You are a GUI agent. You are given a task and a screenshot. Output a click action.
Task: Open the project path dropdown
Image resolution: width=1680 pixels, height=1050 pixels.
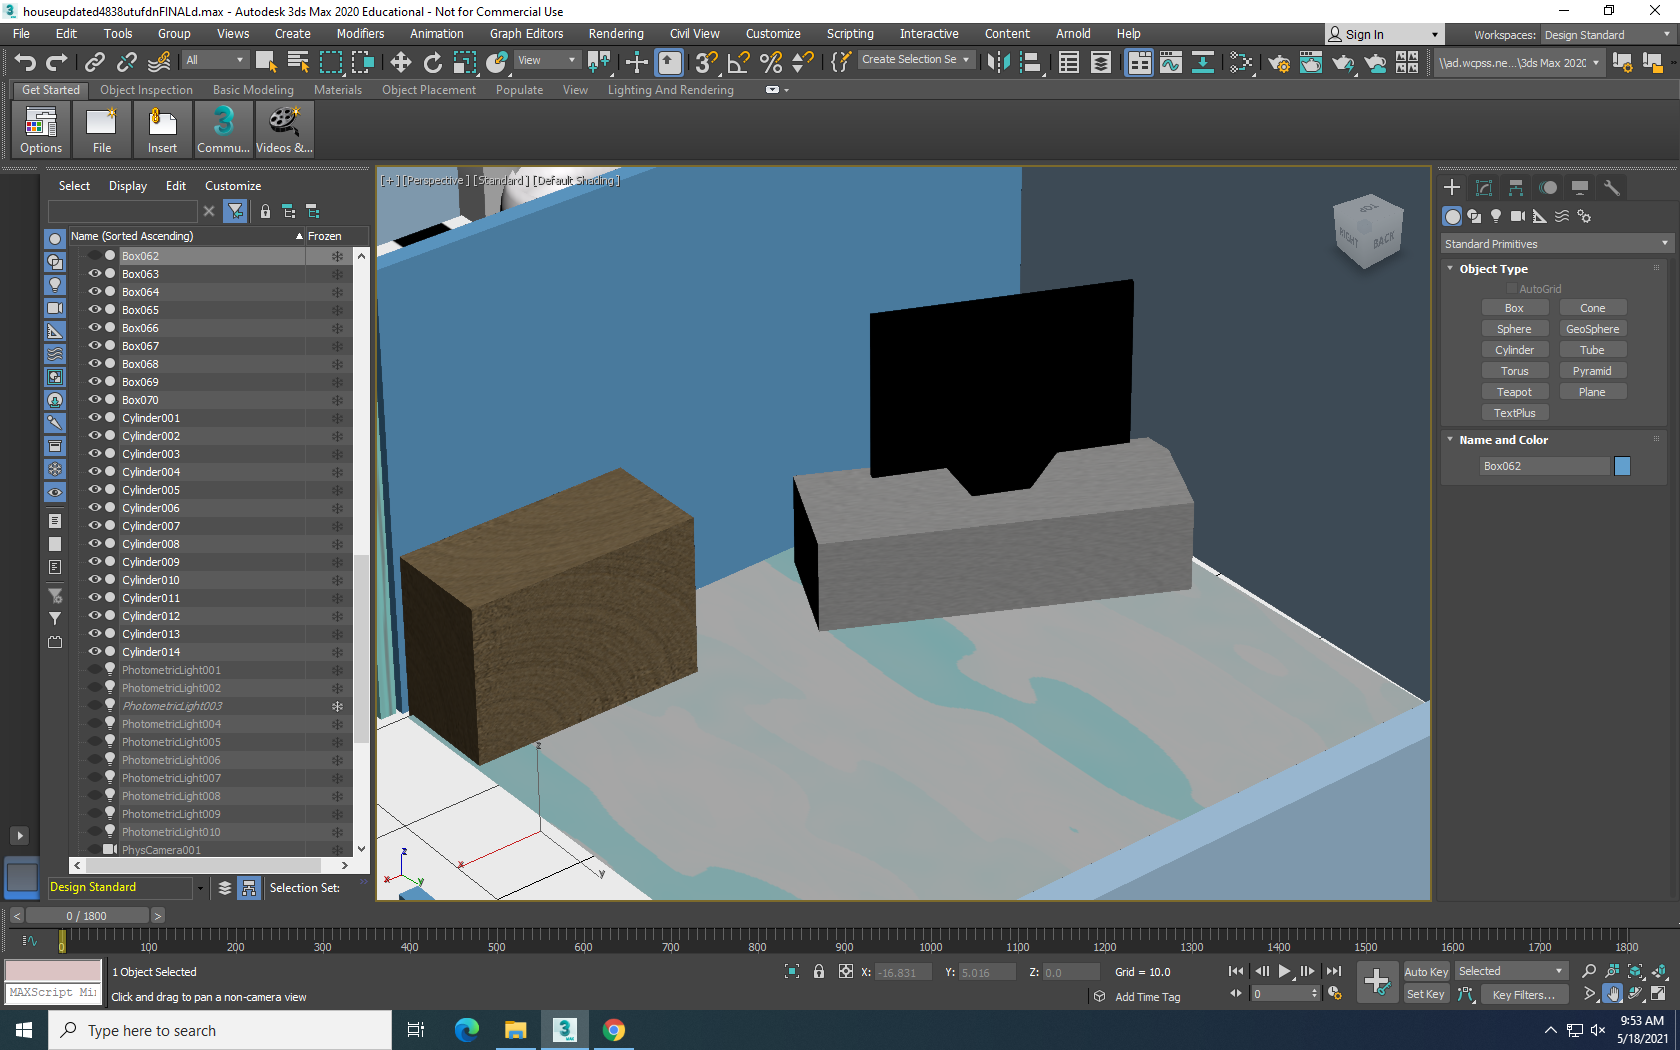[1518, 62]
